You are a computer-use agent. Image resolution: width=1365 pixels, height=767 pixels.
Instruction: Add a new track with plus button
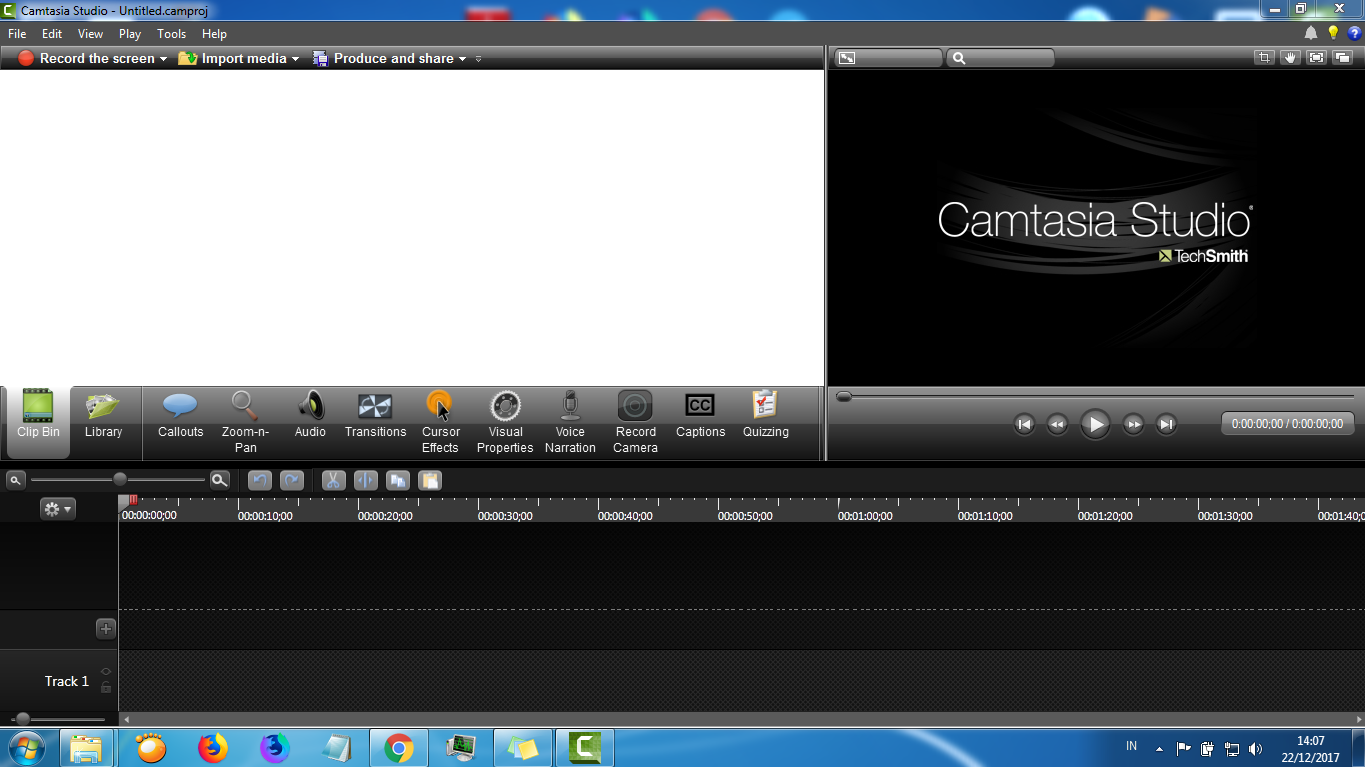click(106, 629)
